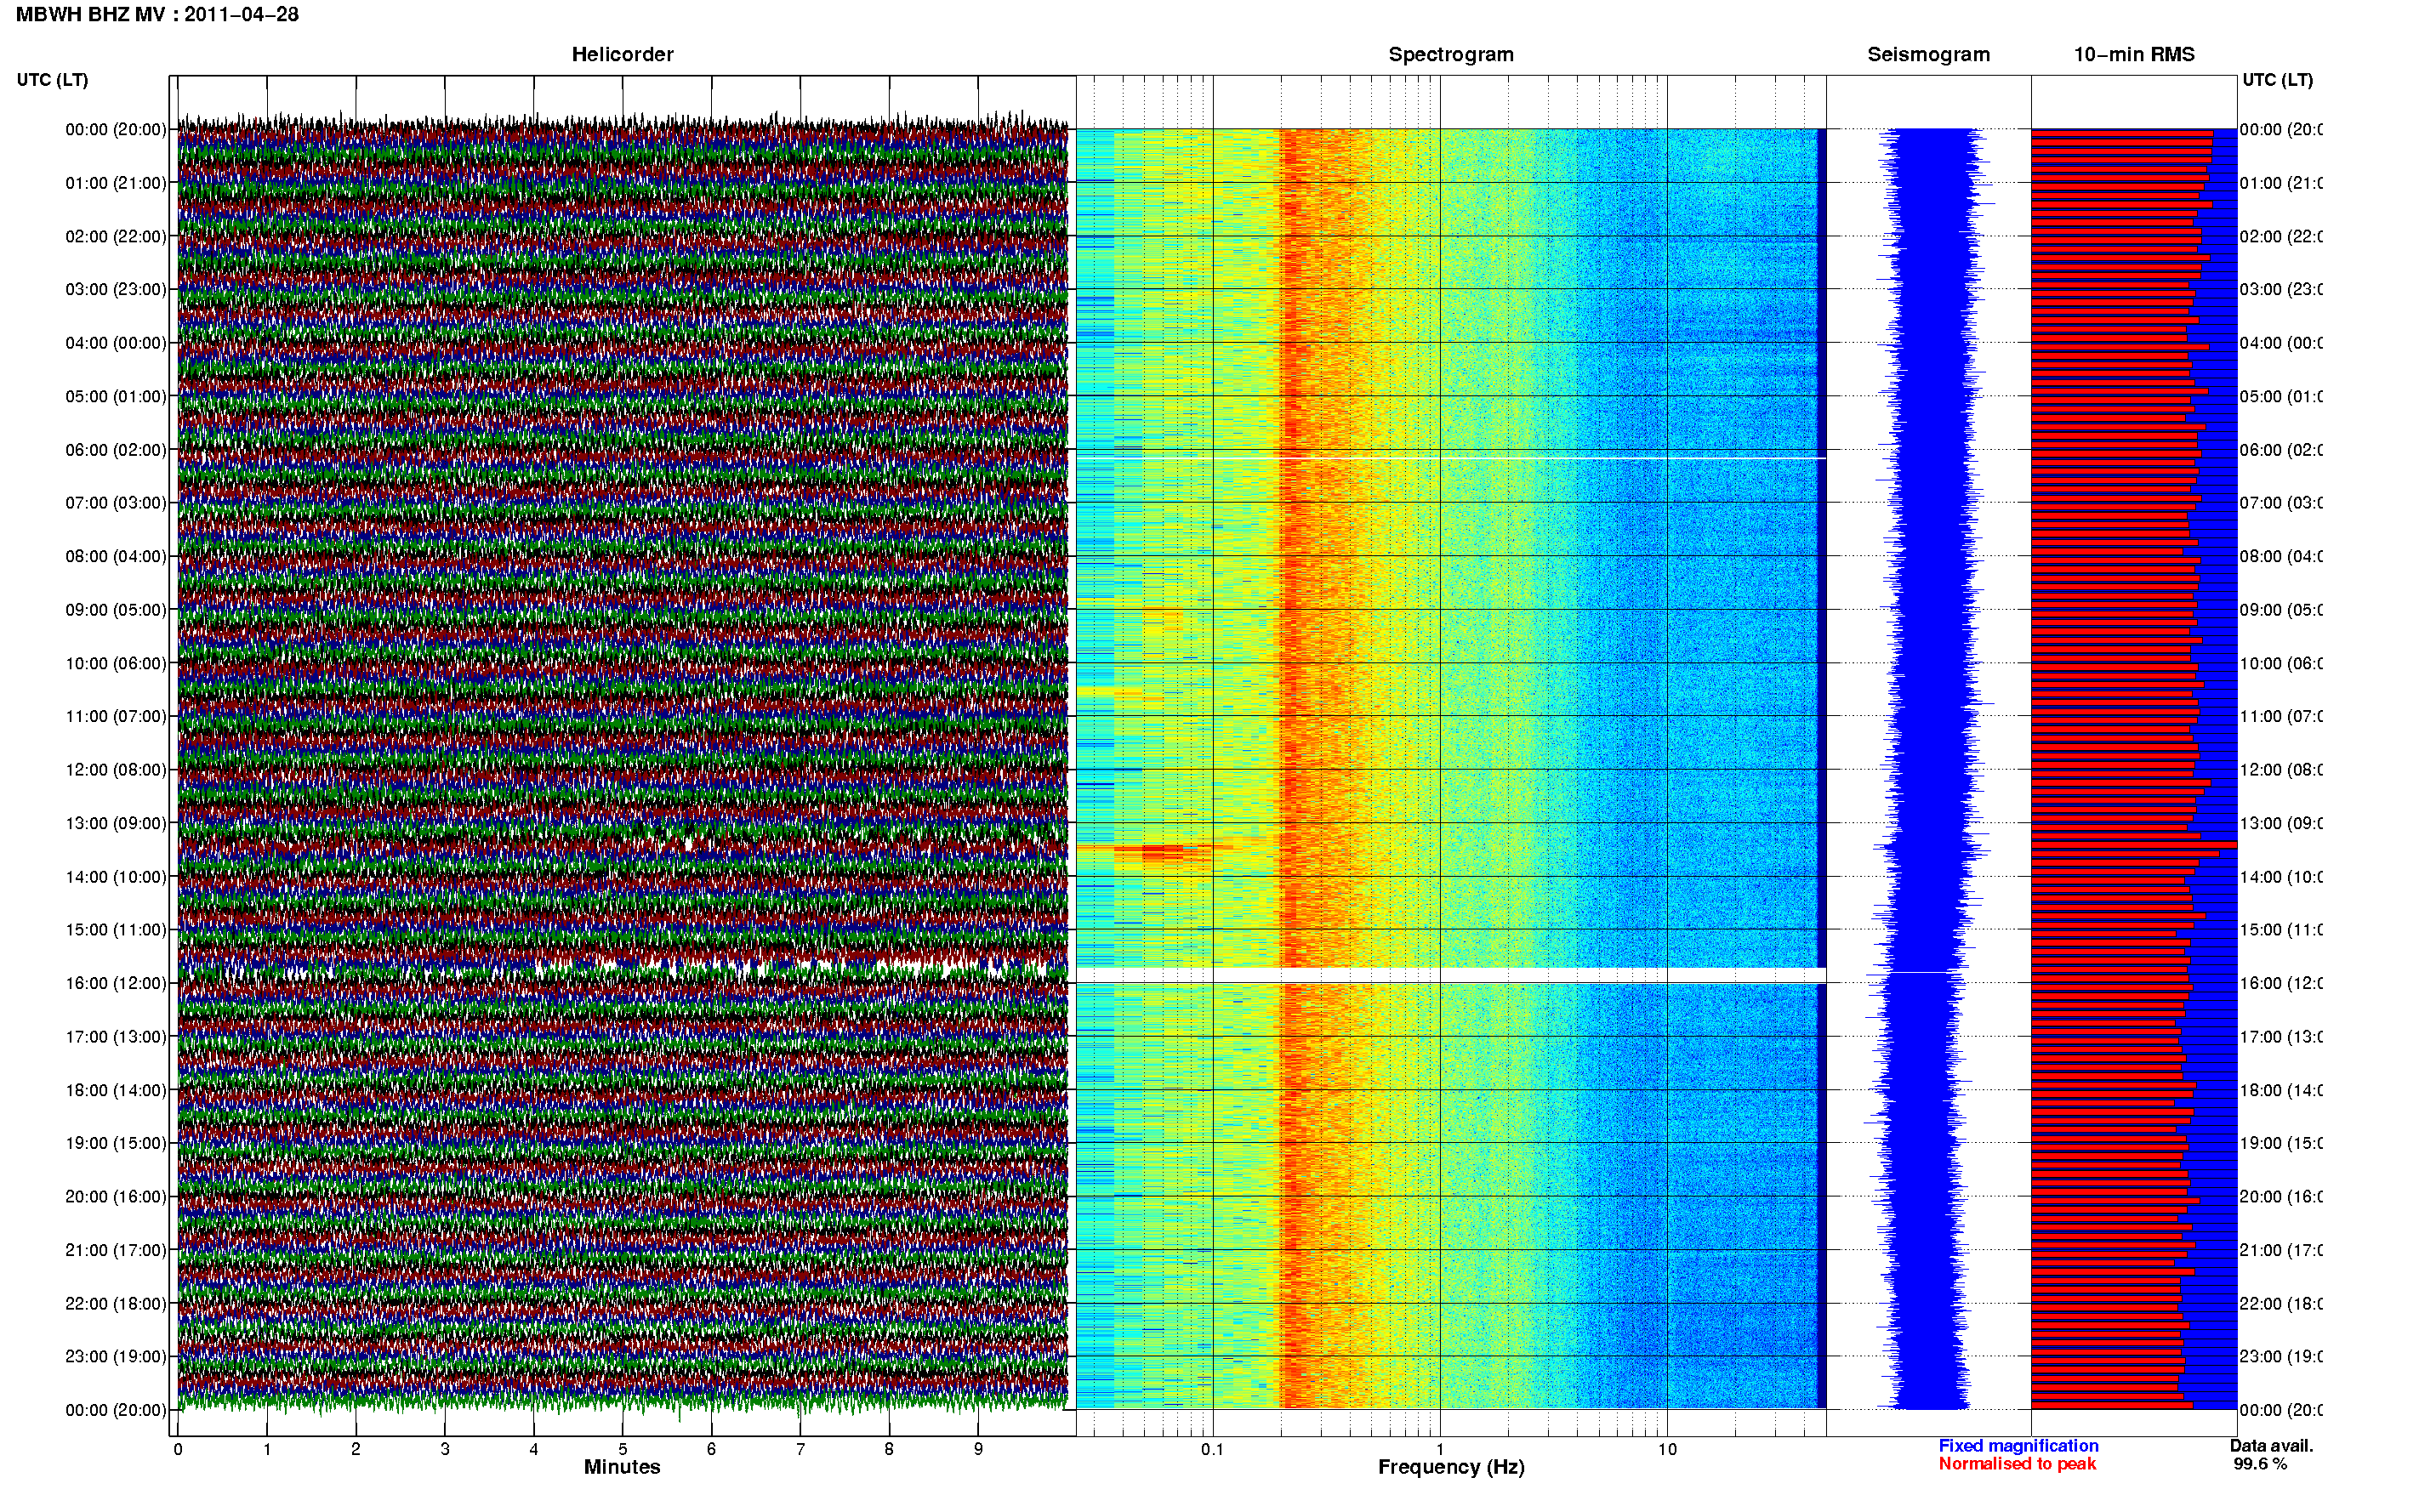
Task: Click the left-axis time label '22:00 (18:00)'
Action: (116, 1304)
